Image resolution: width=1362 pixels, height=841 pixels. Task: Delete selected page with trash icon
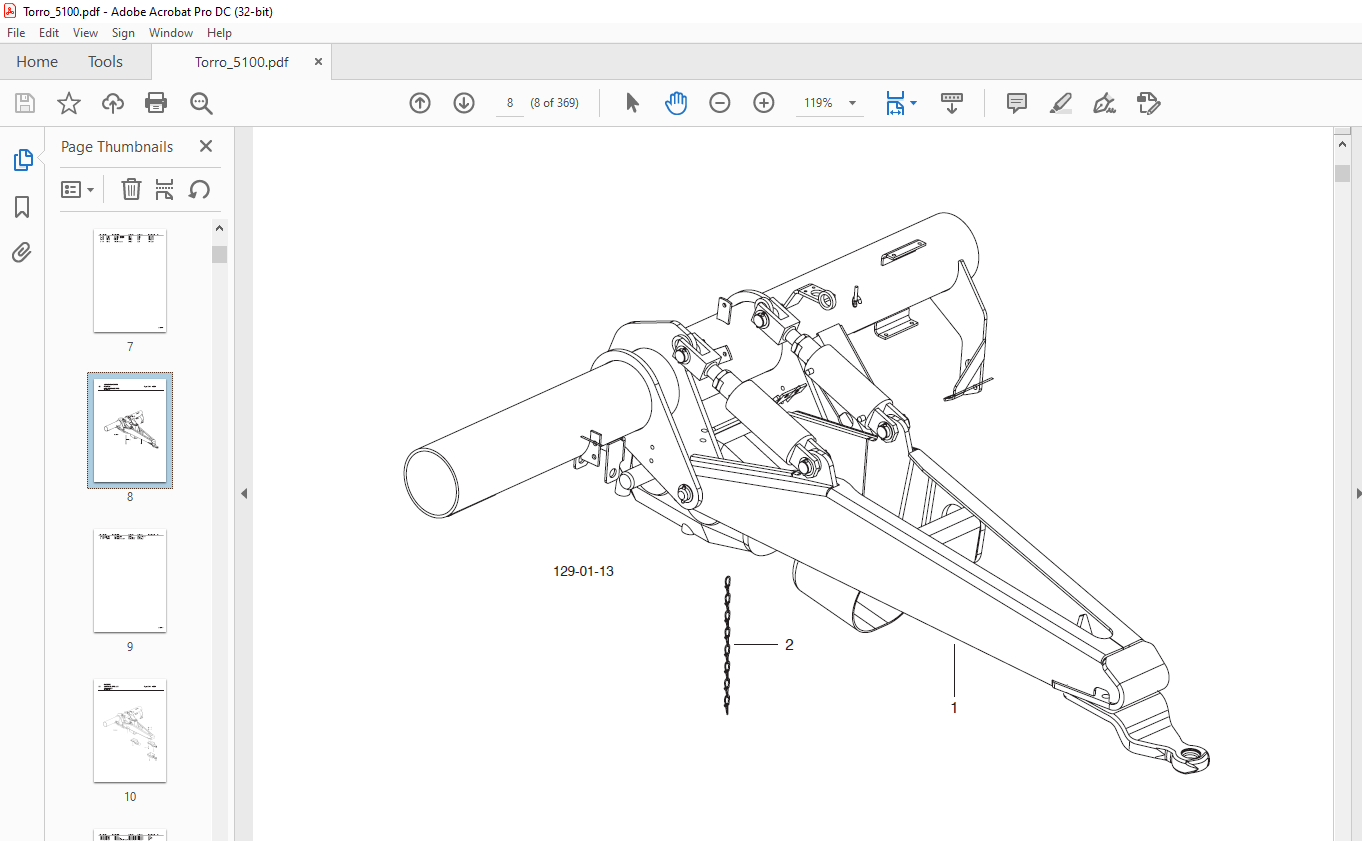[131, 189]
